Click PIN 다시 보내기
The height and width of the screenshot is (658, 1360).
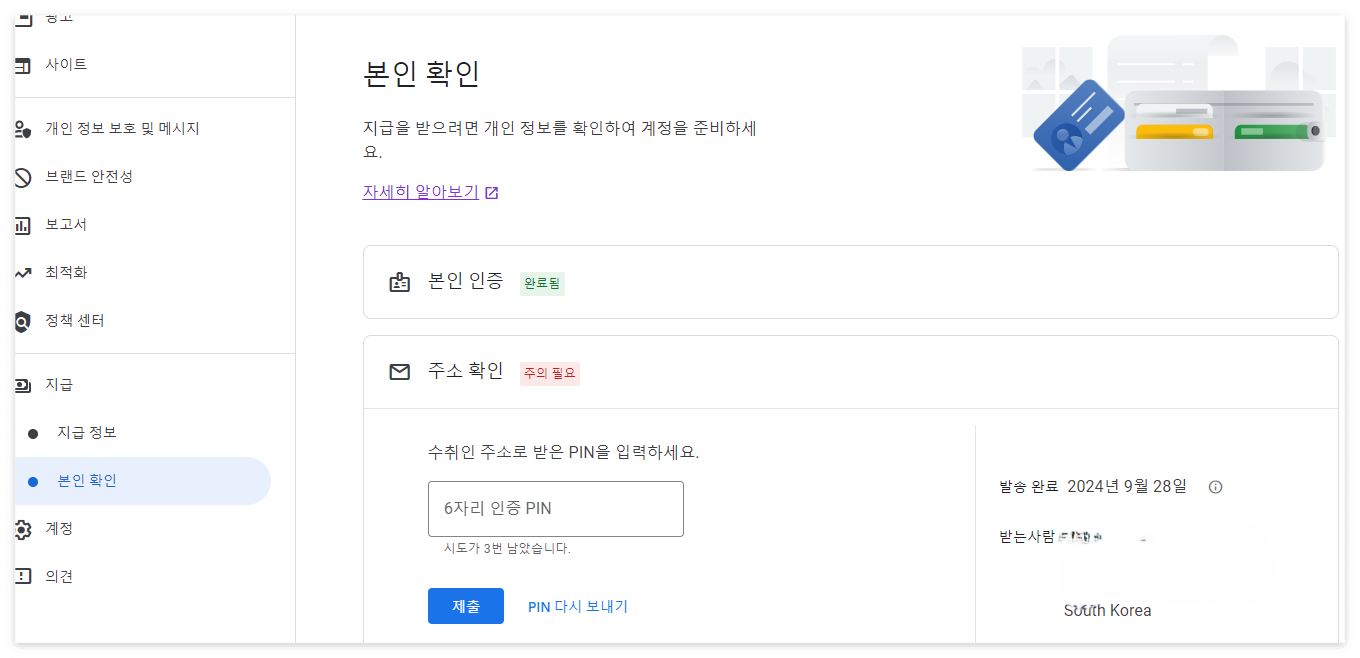[x=578, y=606]
